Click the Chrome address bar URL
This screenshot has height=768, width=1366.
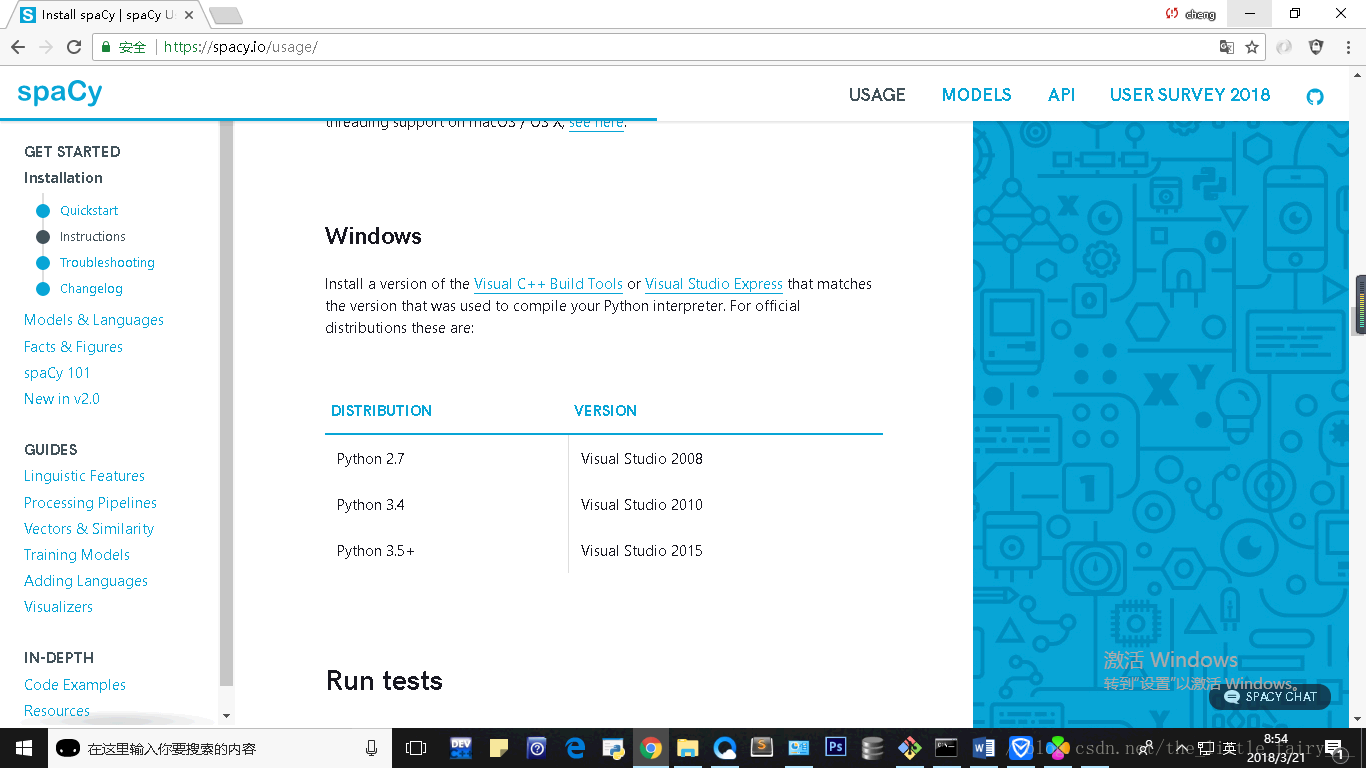(240, 47)
